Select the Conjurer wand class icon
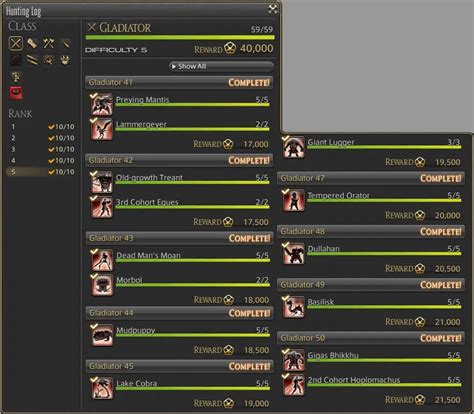474x414 pixels. (x=49, y=60)
